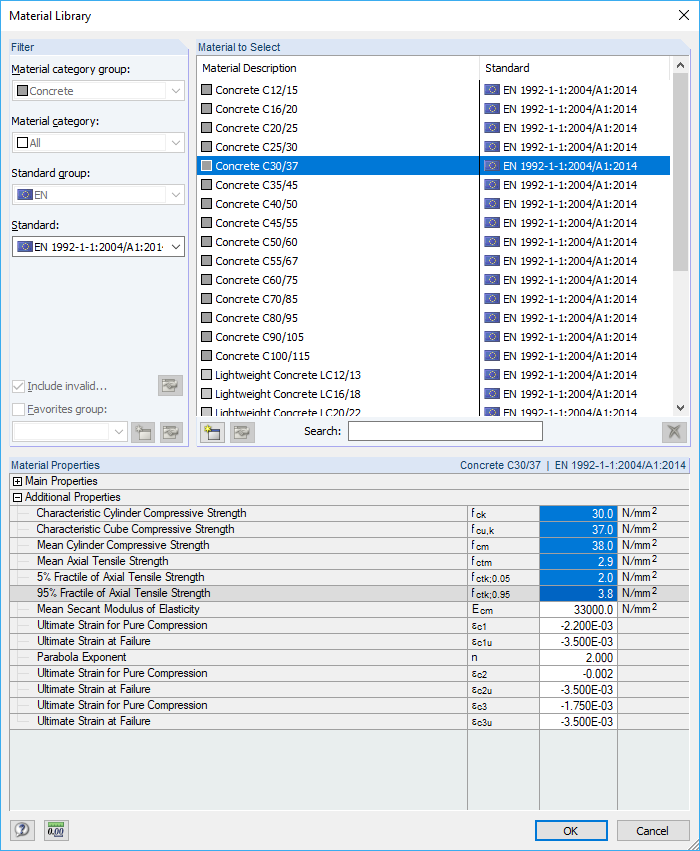Image resolution: width=700 pixels, height=851 pixels.
Task: Toggle the Favorites group checkbox
Action: click(x=18, y=409)
